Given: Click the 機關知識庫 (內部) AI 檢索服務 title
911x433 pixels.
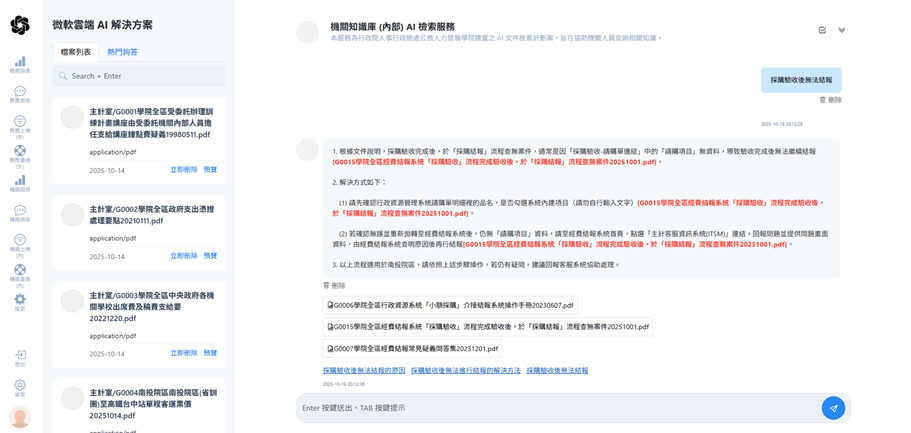Looking at the screenshot, I should pos(392,27).
